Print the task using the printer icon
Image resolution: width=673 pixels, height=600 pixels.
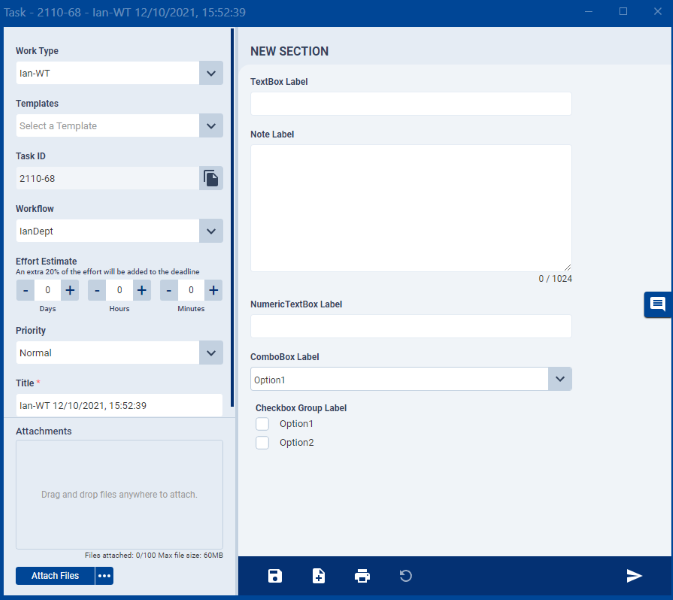362,576
